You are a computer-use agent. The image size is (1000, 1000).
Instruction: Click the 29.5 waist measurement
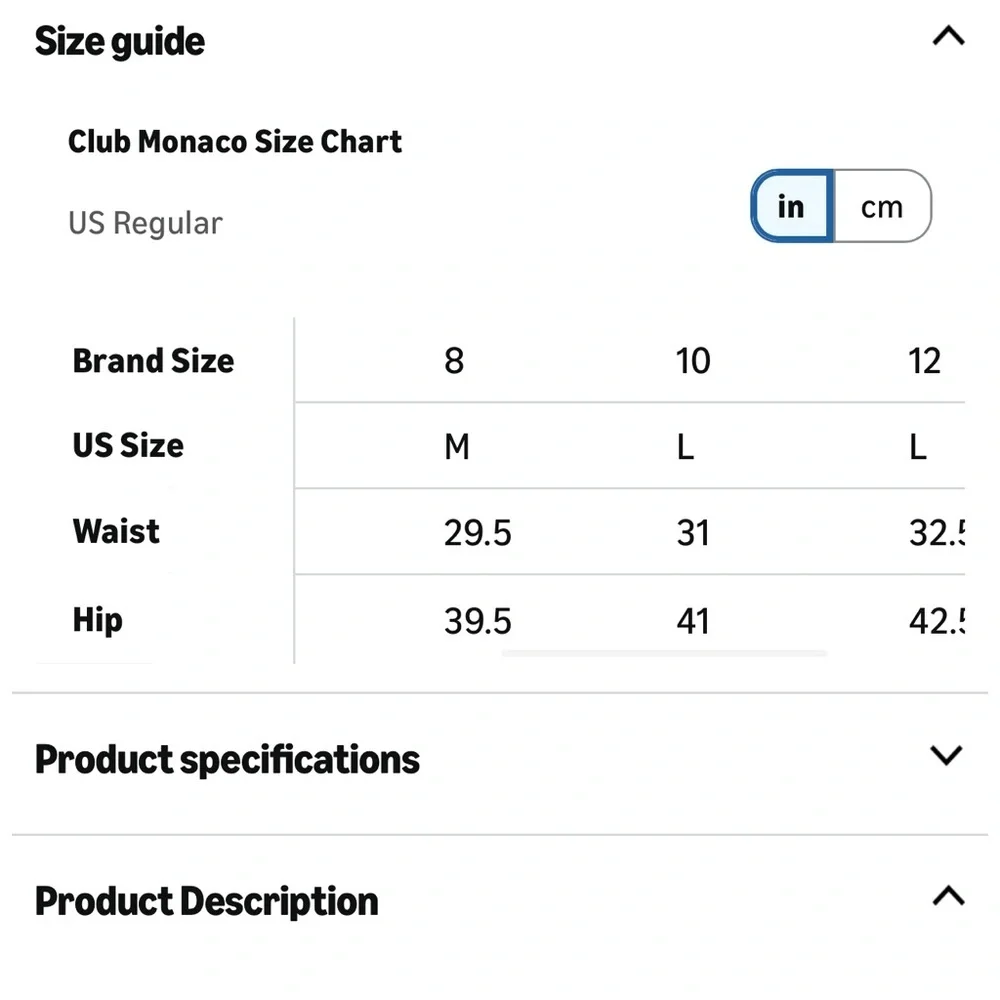(477, 533)
